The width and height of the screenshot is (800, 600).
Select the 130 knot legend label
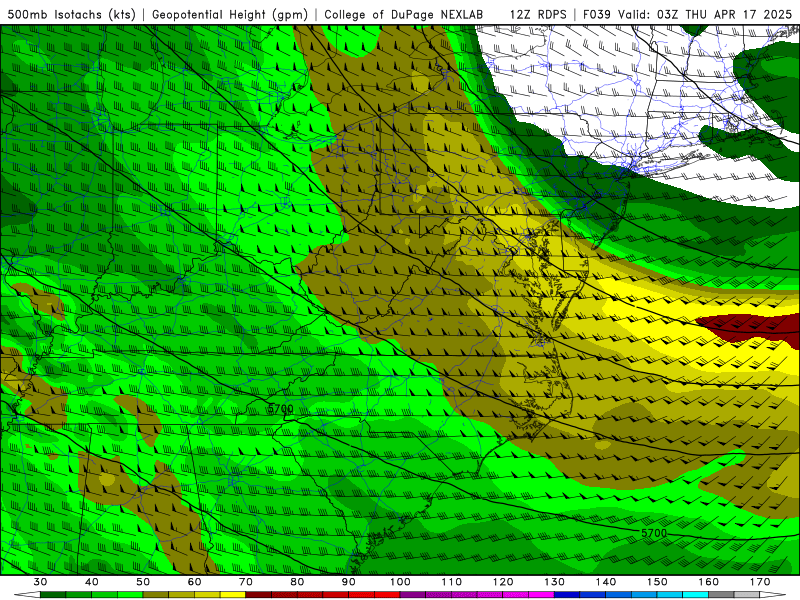pyautogui.click(x=555, y=582)
